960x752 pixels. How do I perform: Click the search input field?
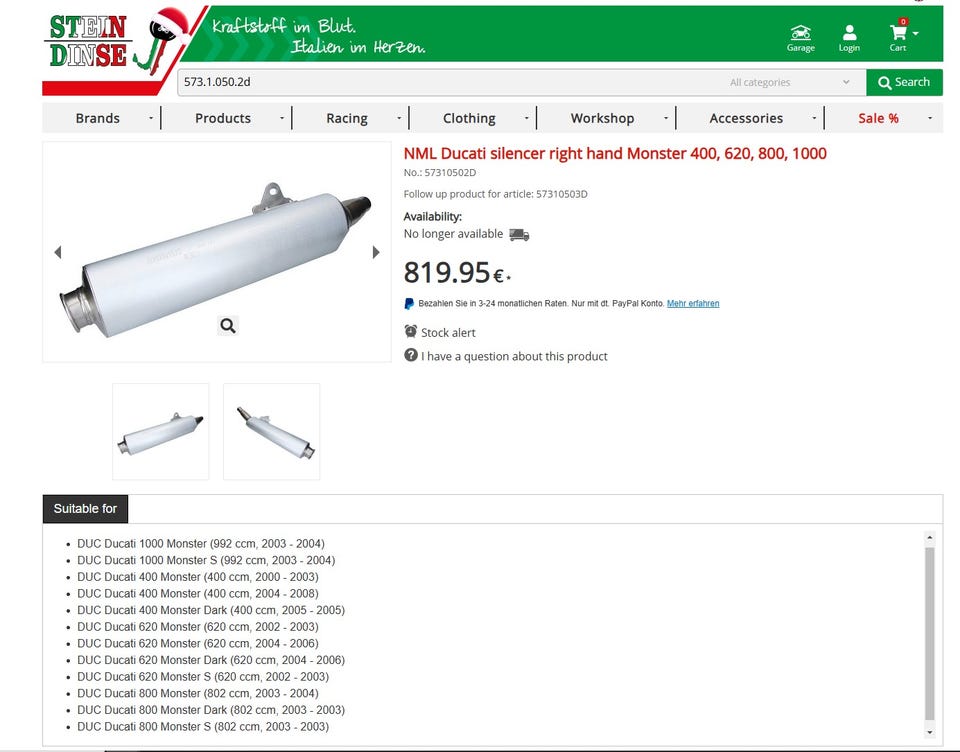point(450,82)
